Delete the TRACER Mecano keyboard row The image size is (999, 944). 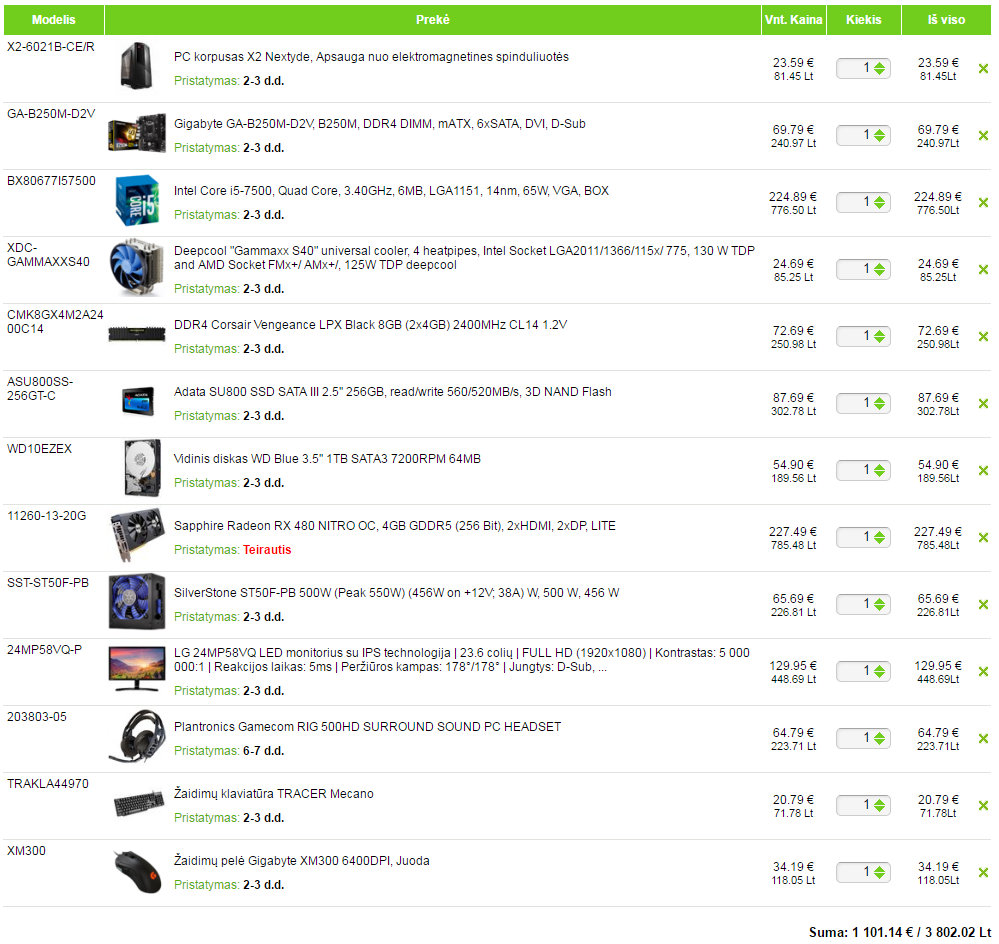coord(983,806)
